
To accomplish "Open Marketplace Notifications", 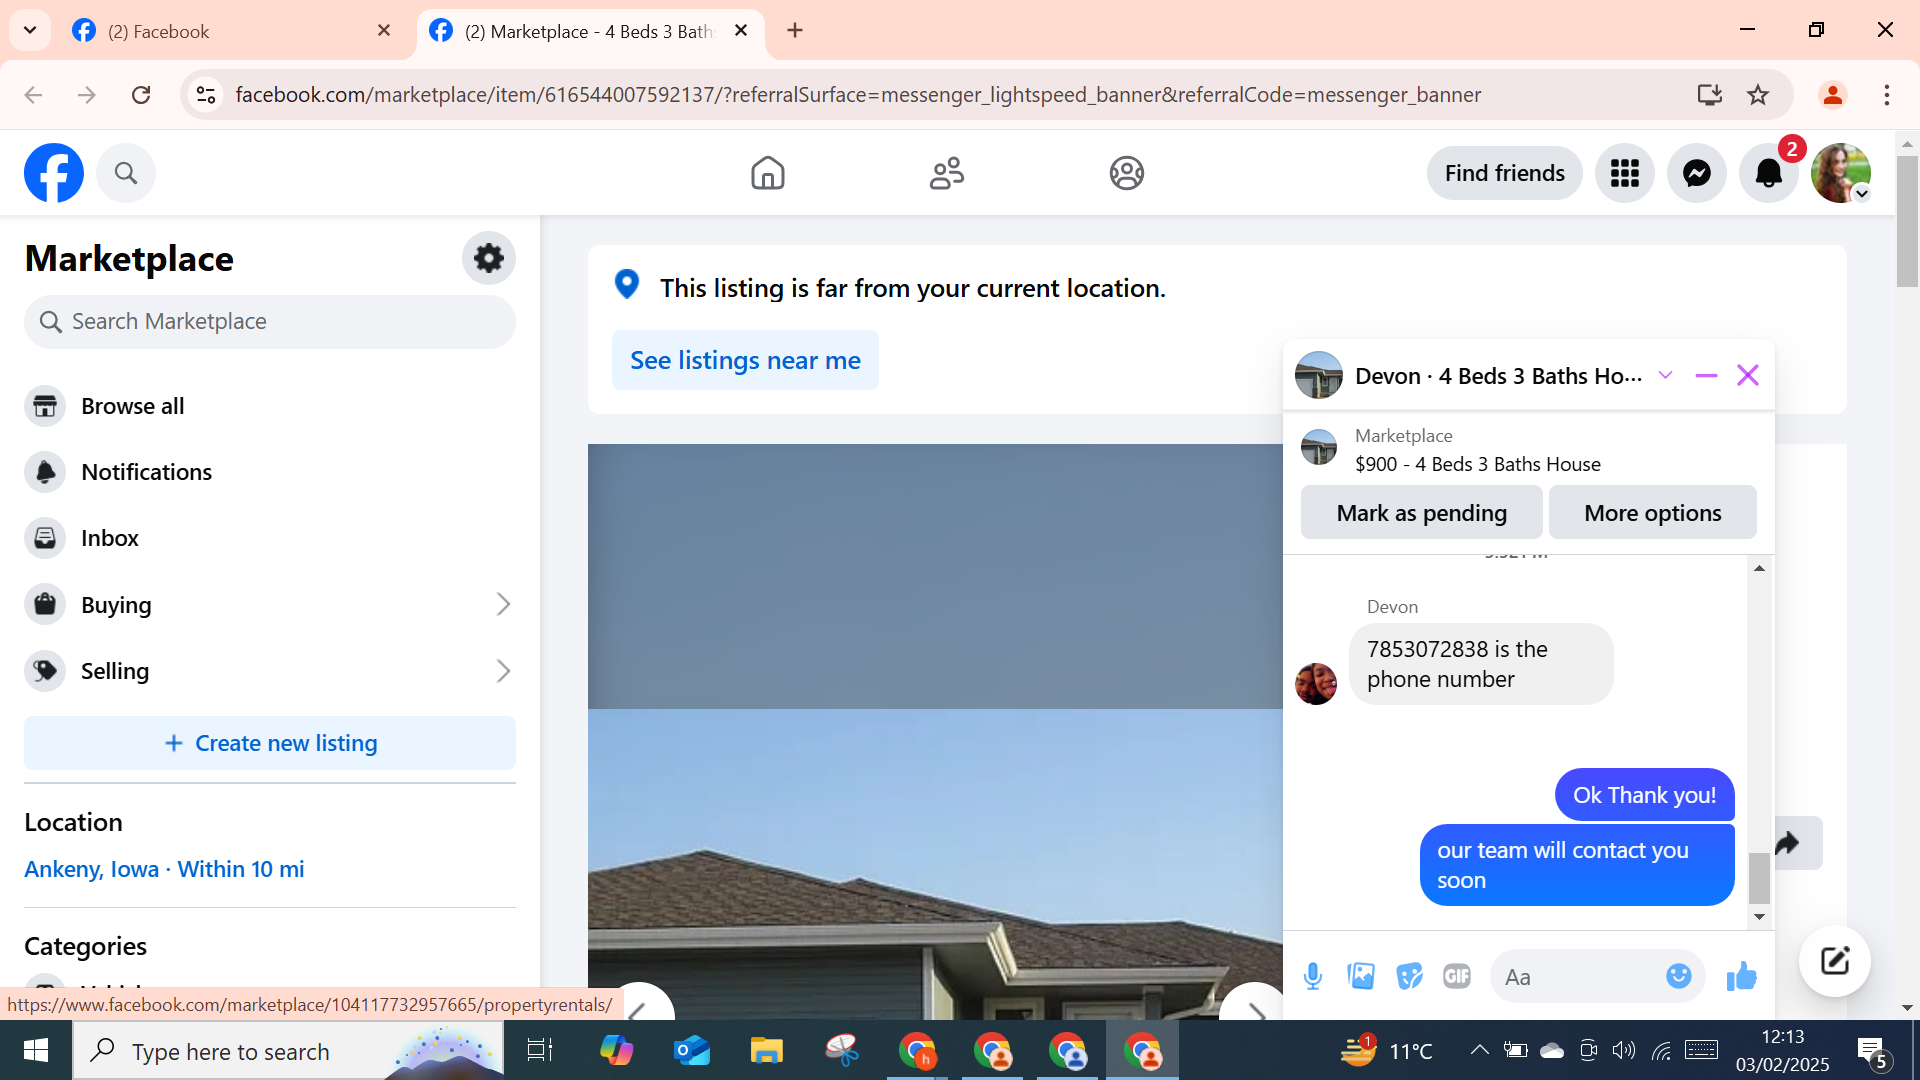I will (268, 472).
